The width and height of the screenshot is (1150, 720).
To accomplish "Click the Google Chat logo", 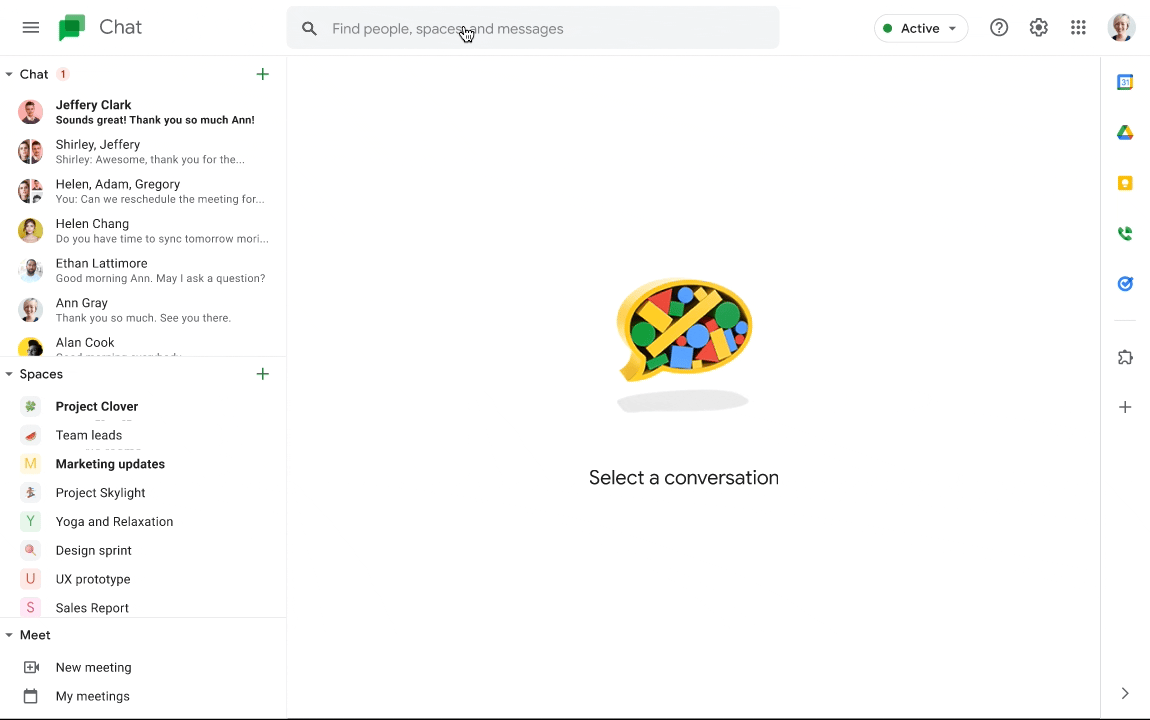I will (72, 28).
